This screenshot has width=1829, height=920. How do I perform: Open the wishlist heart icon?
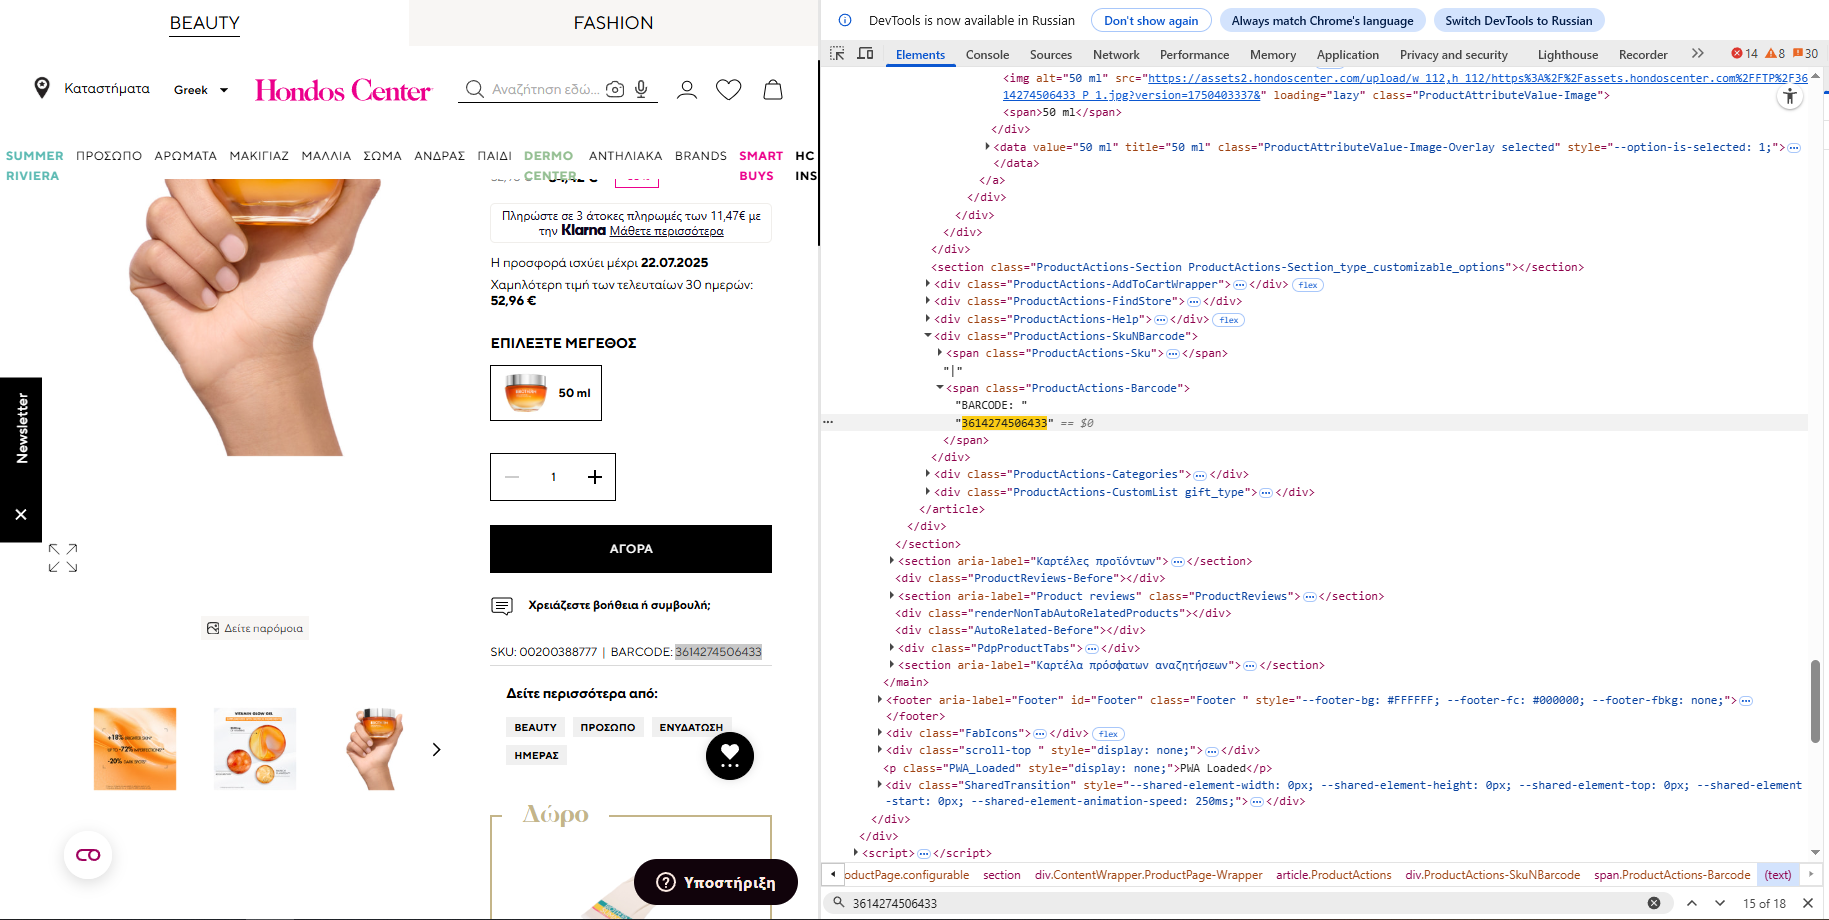[729, 90]
